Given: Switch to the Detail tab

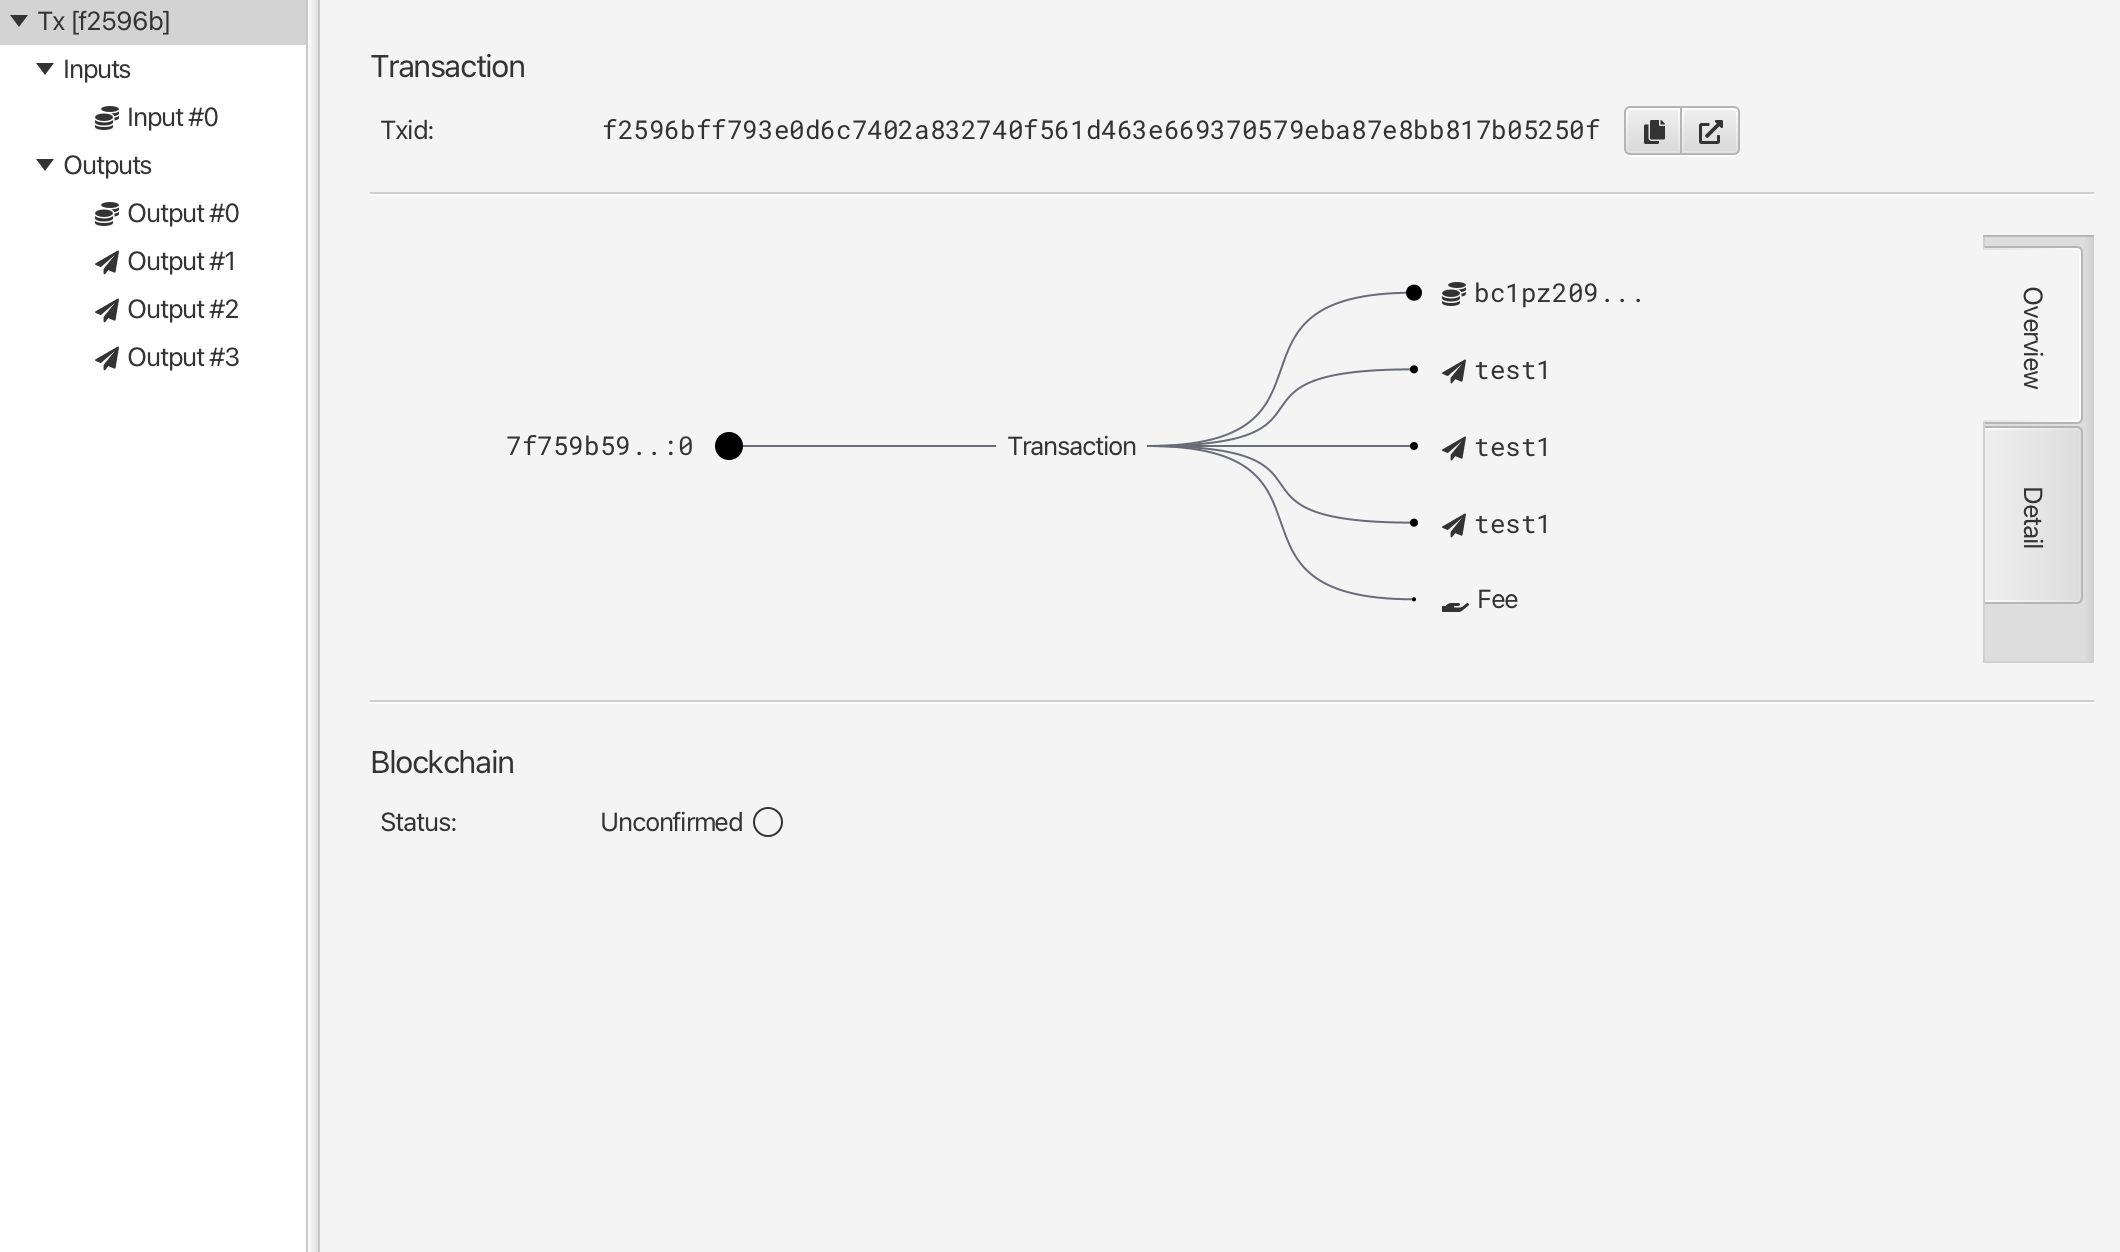Looking at the screenshot, I should (2032, 516).
